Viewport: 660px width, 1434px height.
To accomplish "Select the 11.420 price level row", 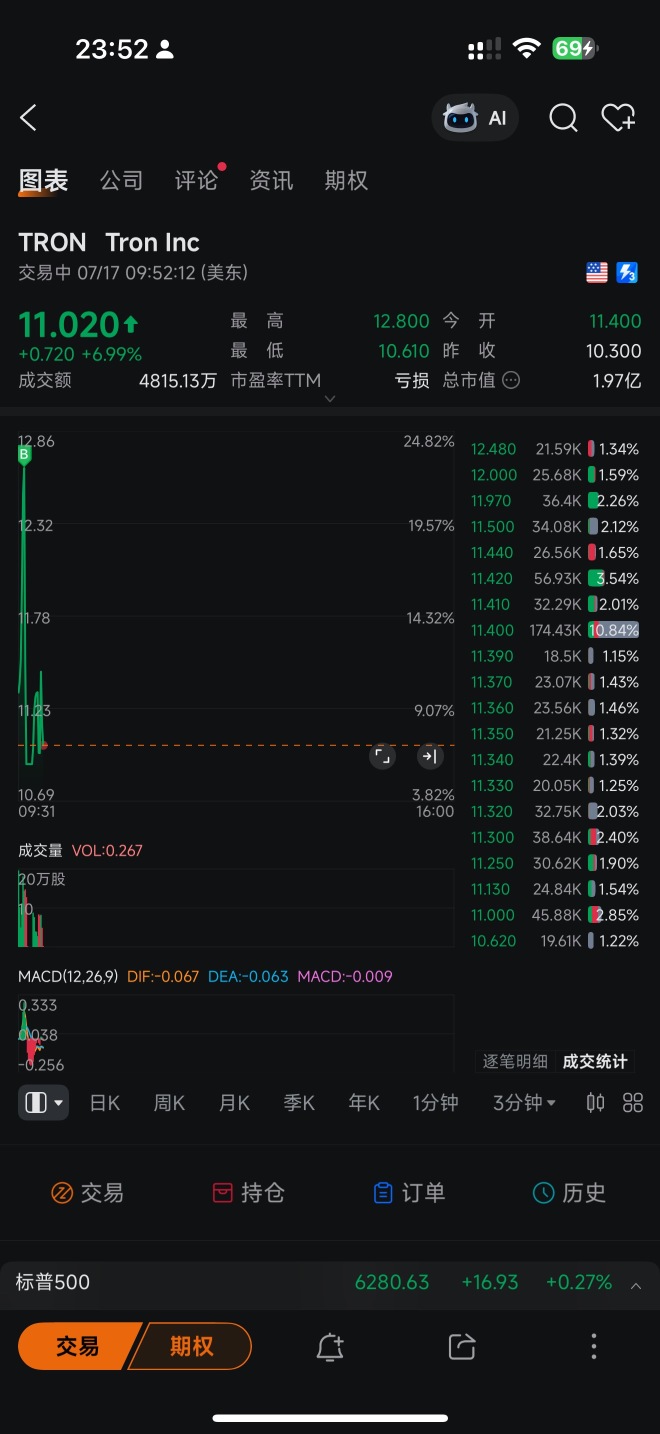I will (x=555, y=578).
